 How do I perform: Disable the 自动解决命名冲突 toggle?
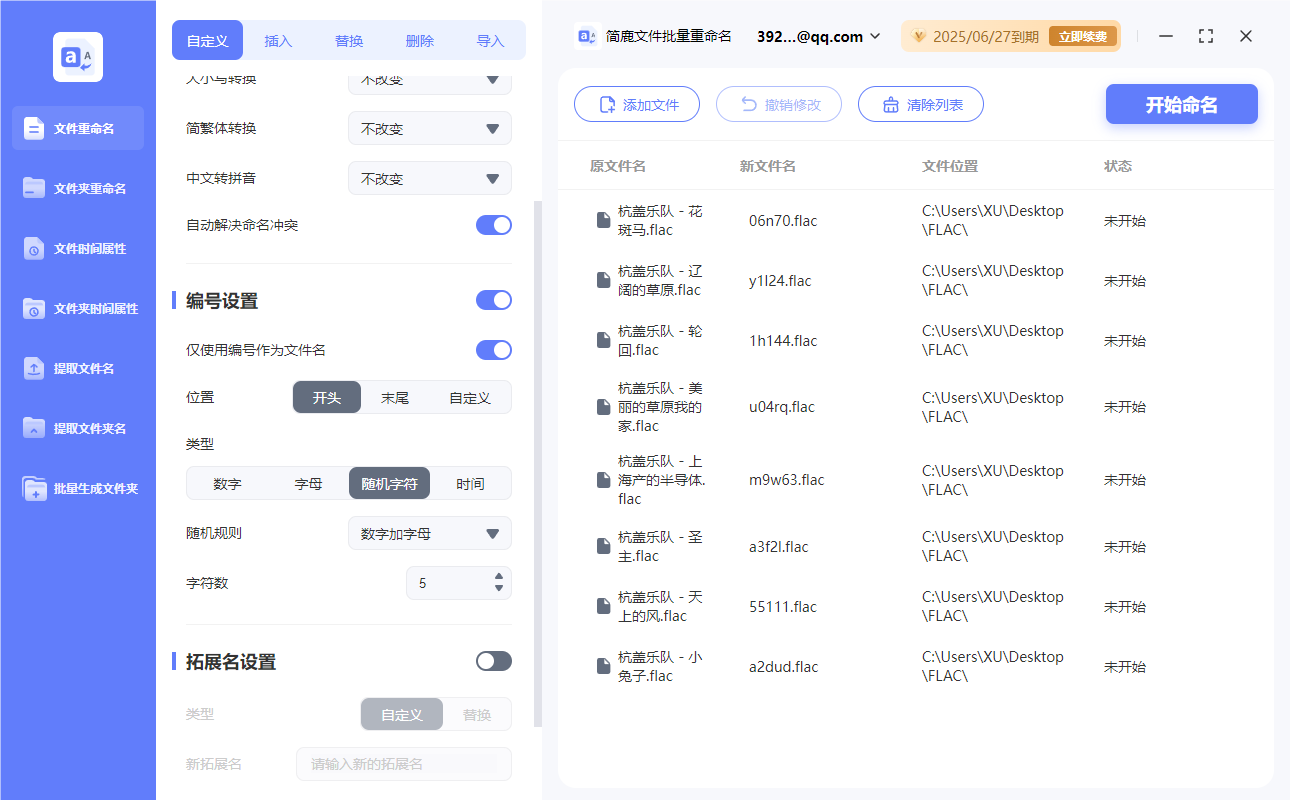tap(493, 225)
